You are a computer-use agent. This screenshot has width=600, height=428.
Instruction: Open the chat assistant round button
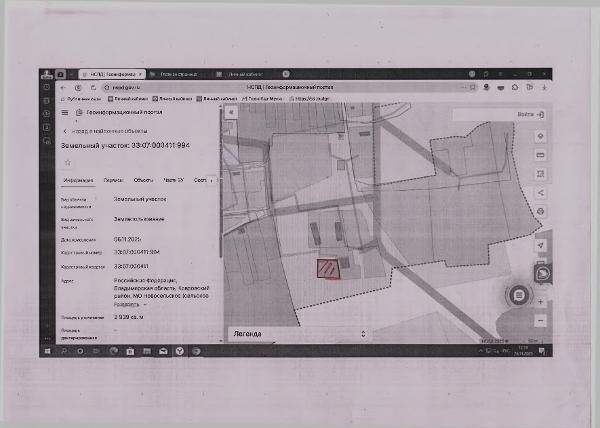[518, 295]
